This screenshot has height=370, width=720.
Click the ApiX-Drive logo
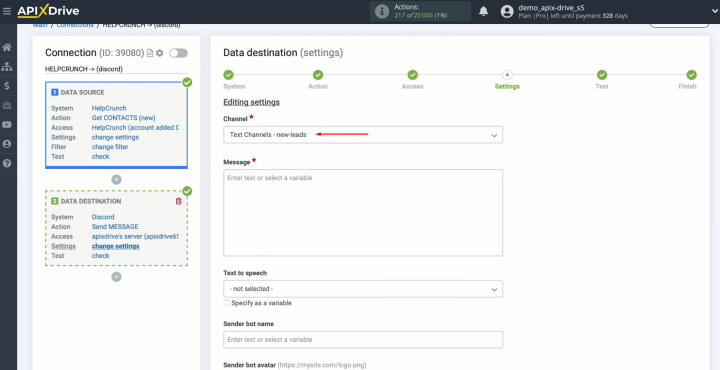pyautogui.click(x=48, y=11)
